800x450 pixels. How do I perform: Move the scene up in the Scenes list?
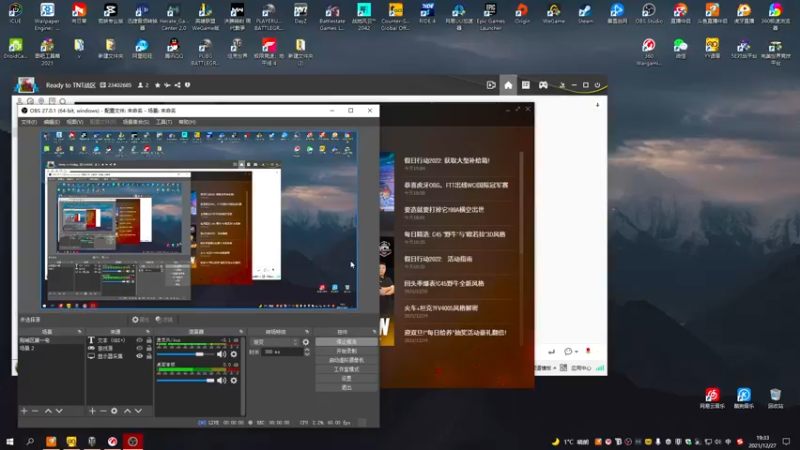[x=48, y=411]
